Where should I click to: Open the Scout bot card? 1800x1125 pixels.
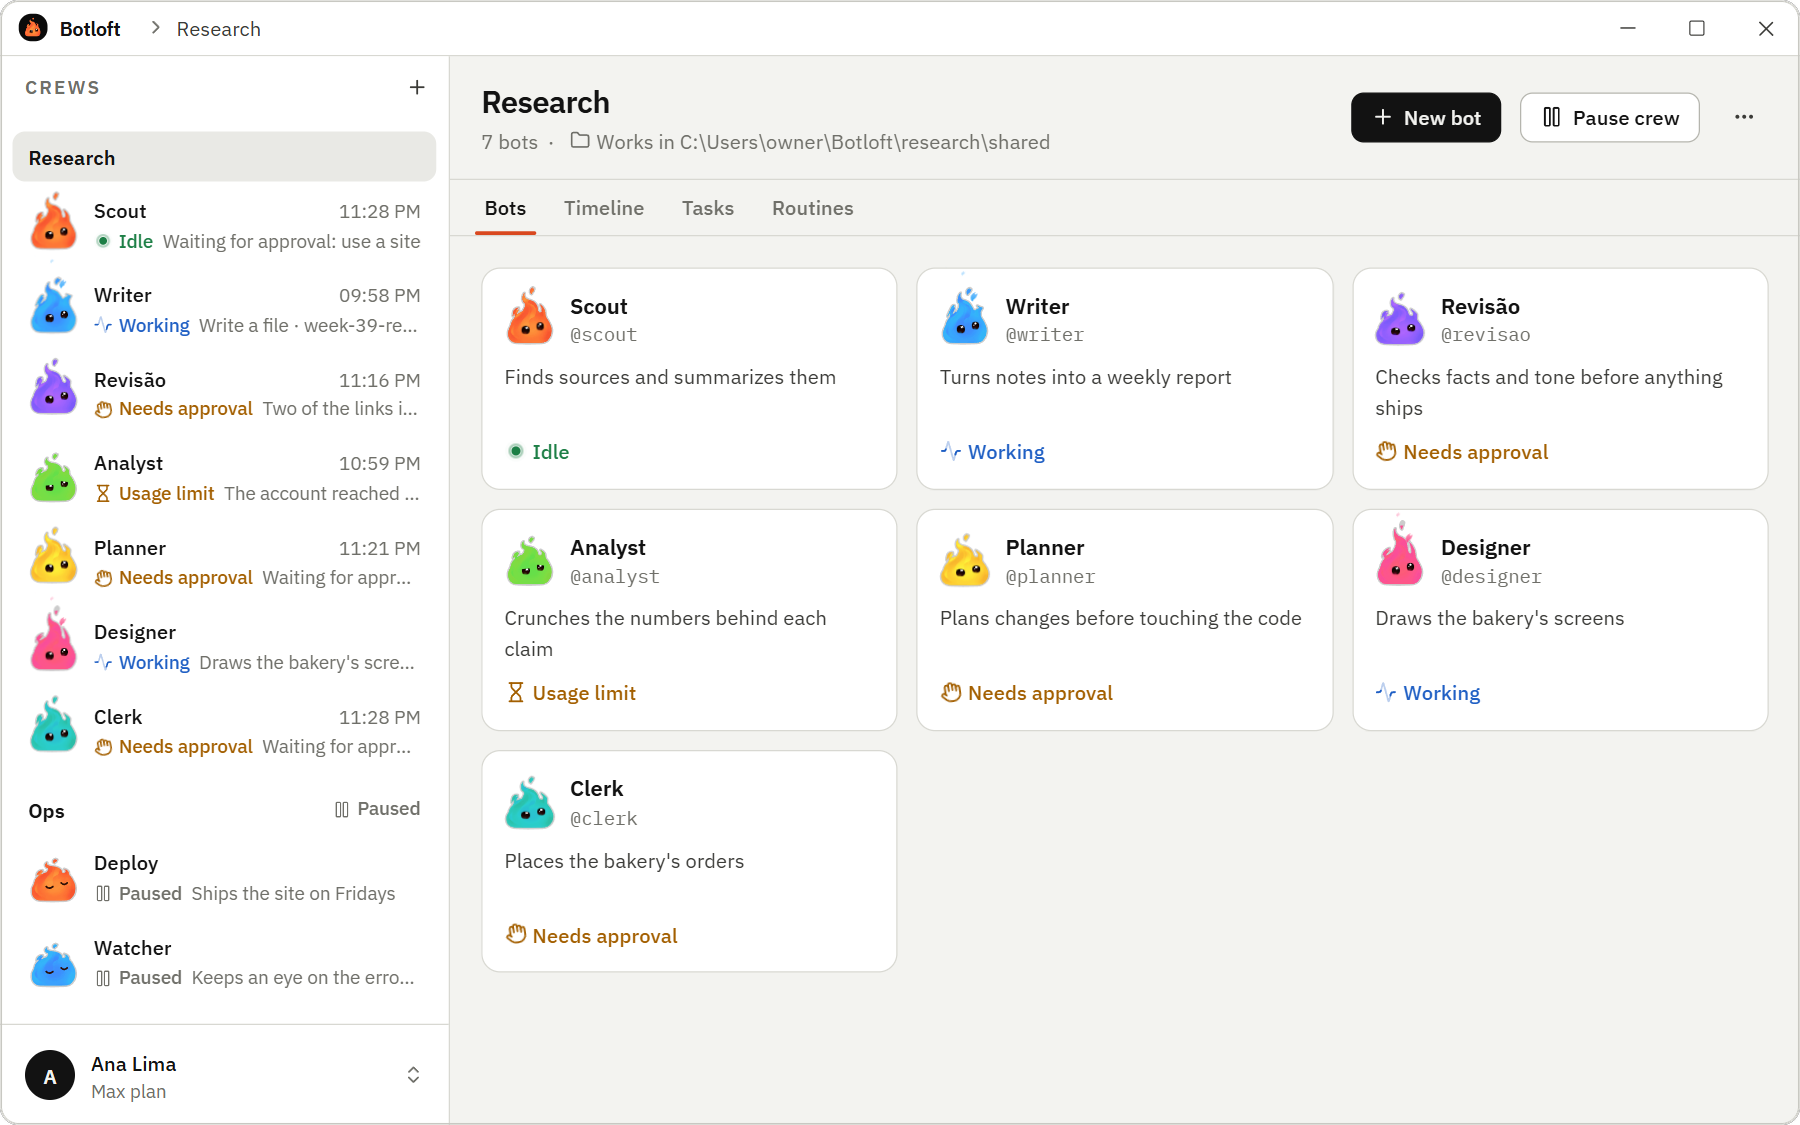pyautogui.click(x=689, y=378)
